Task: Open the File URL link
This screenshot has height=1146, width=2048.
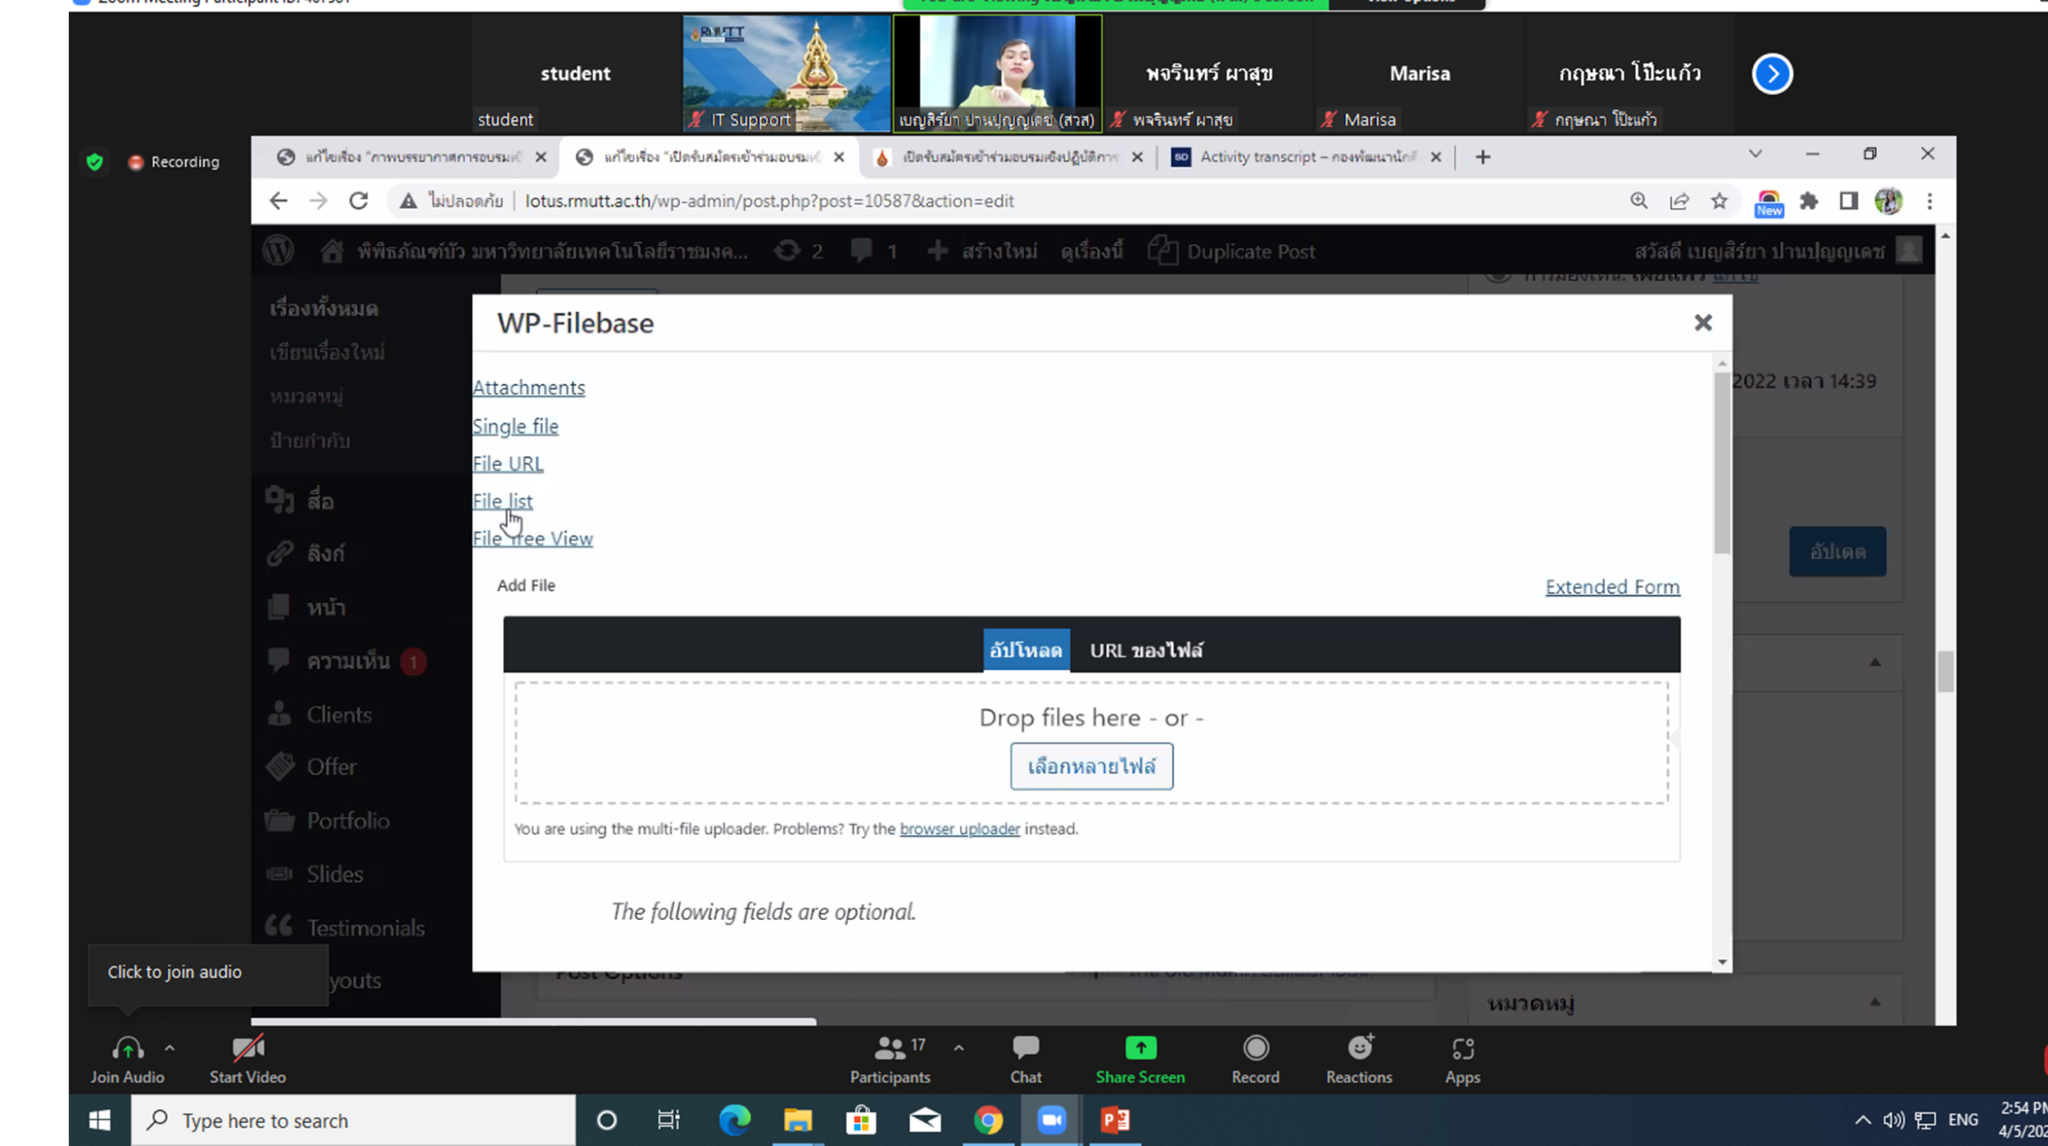Action: point(508,463)
